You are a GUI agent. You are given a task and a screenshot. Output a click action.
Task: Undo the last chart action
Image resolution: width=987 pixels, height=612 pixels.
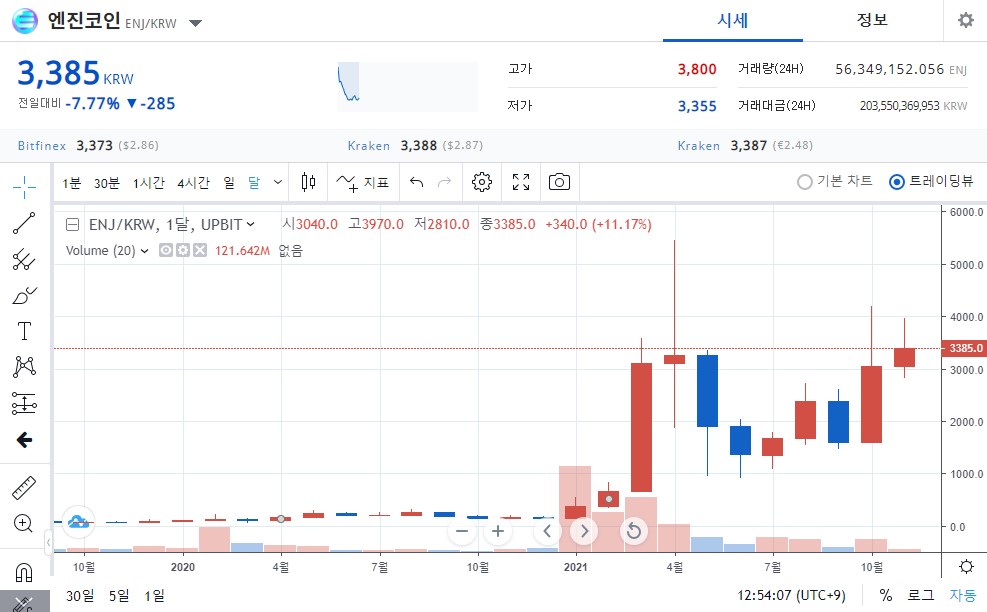[x=417, y=183]
